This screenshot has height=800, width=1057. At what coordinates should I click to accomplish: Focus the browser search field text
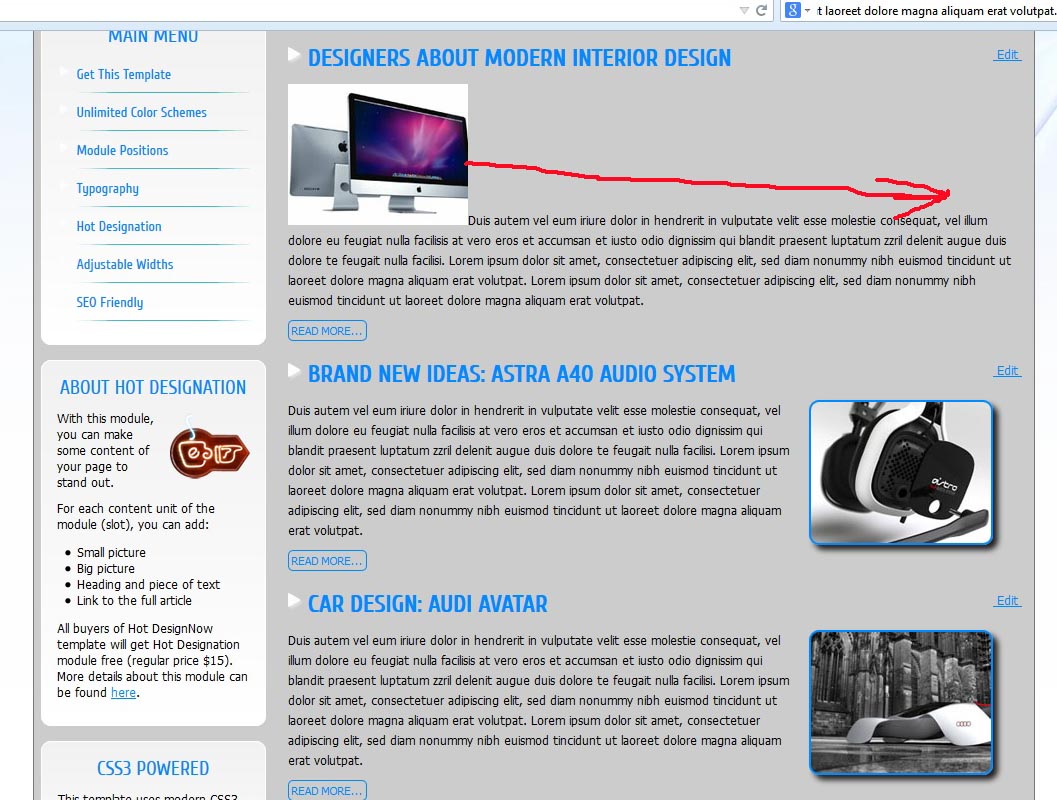(x=936, y=11)
